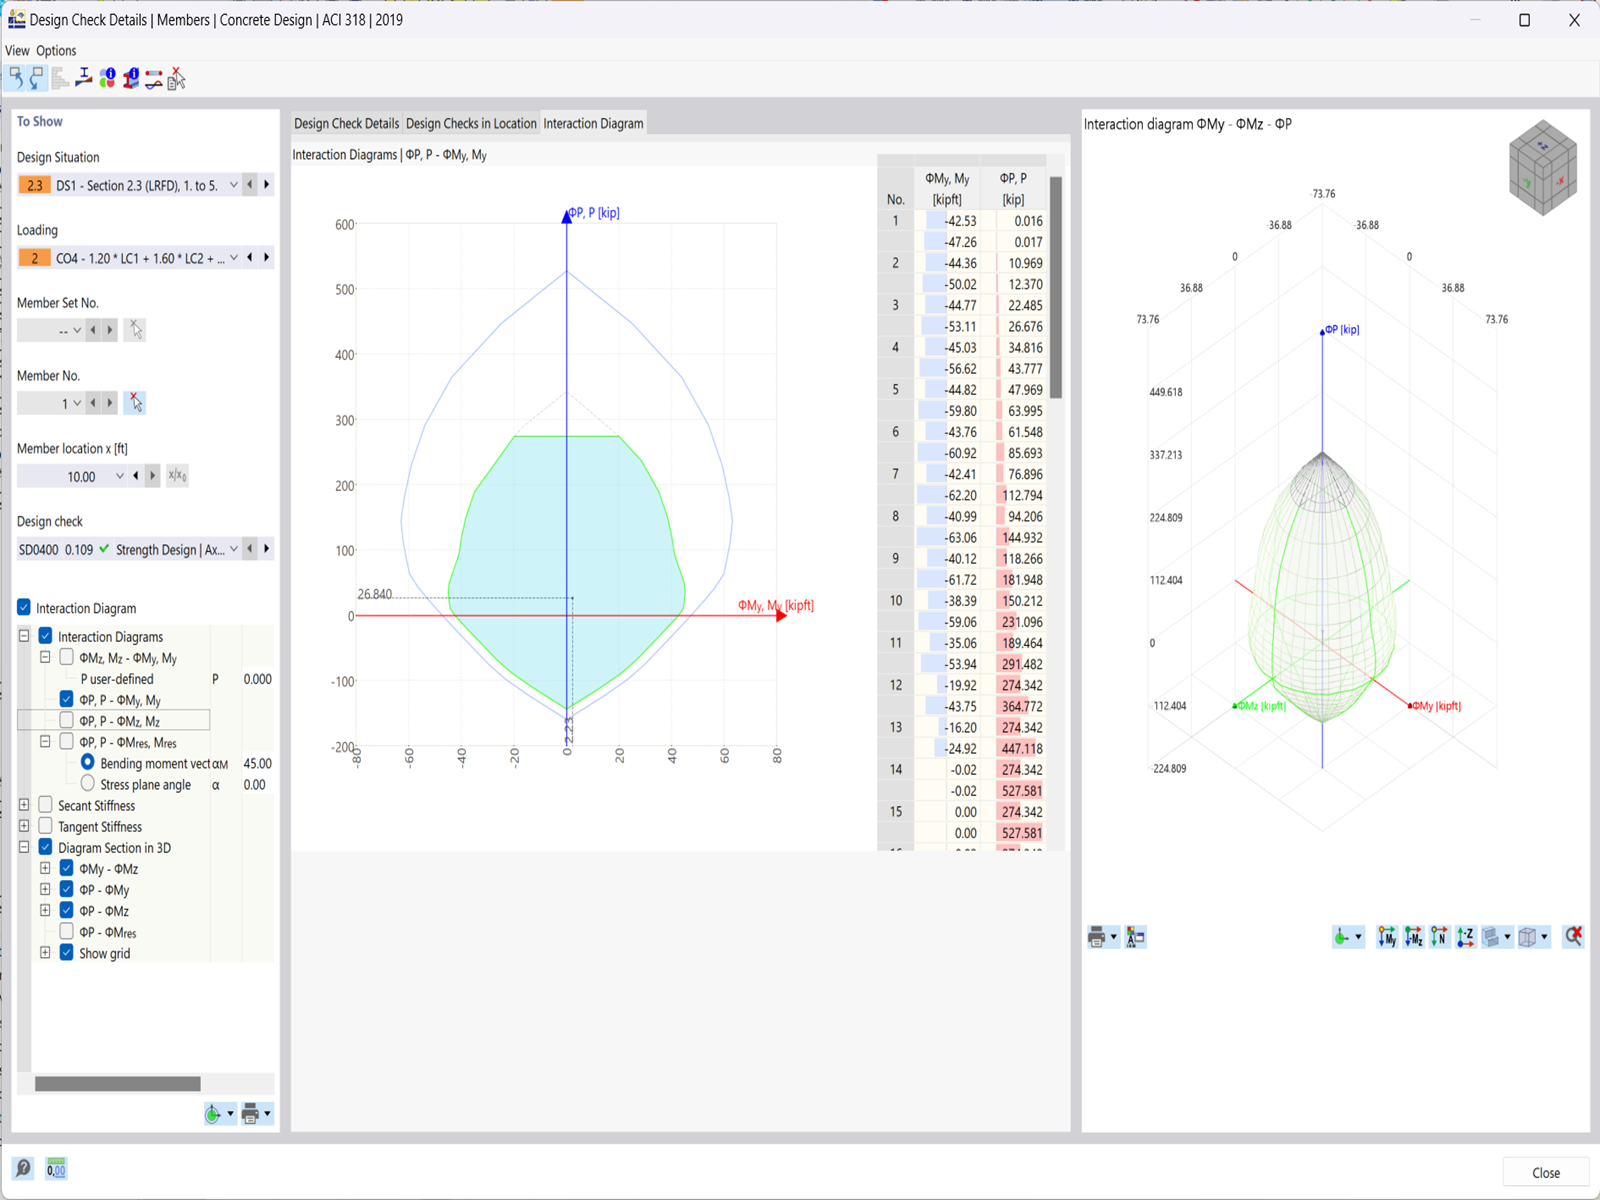Click the member info icon in the toolbar
The width and height of the screenshot is (1600, 1200).
[x=130, y=77]
